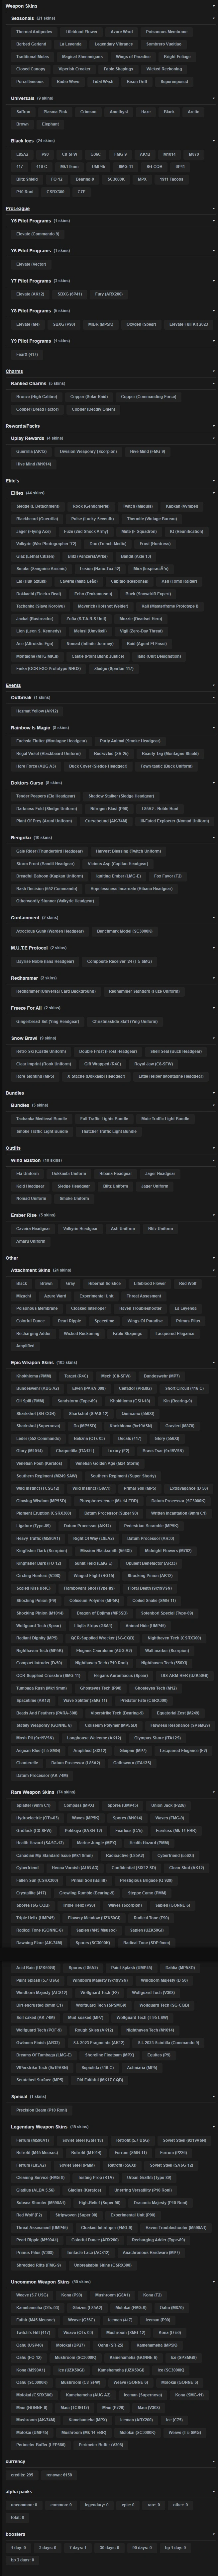This screenshot has width=218, height=2576.
Task: Click the Wind Bastion outfits subheading
Action: click(x=26, y=1160)
